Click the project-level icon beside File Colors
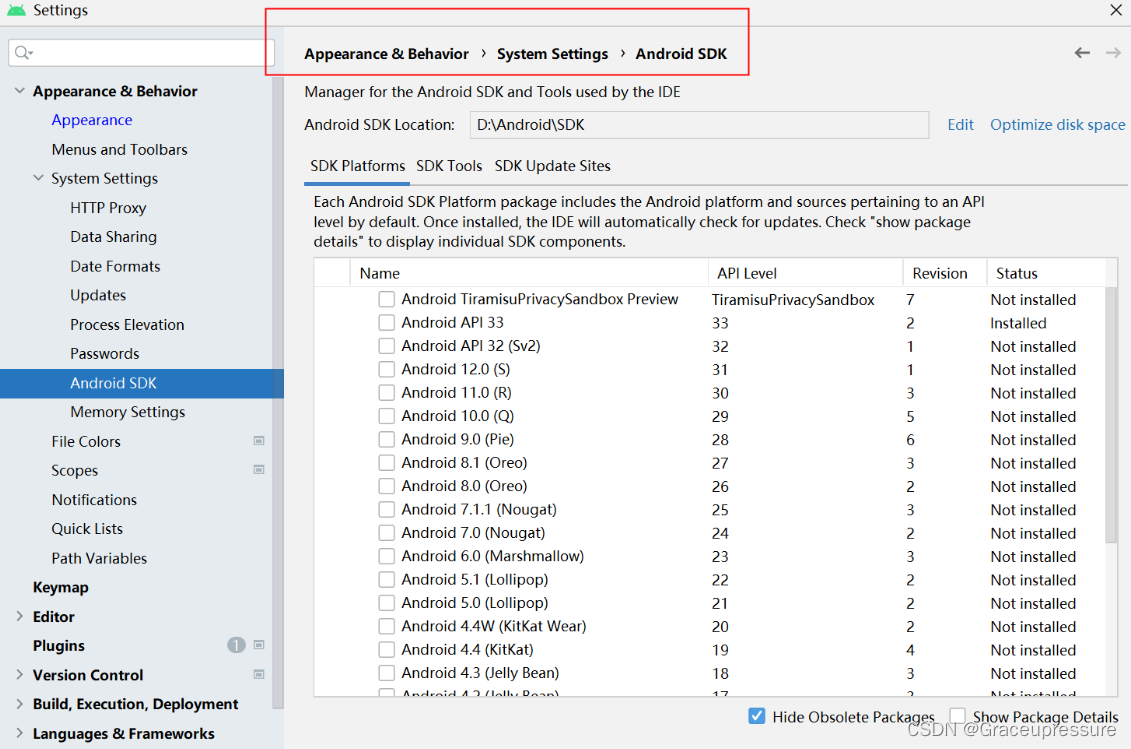1131x749 pixels. tap(259, 441)
